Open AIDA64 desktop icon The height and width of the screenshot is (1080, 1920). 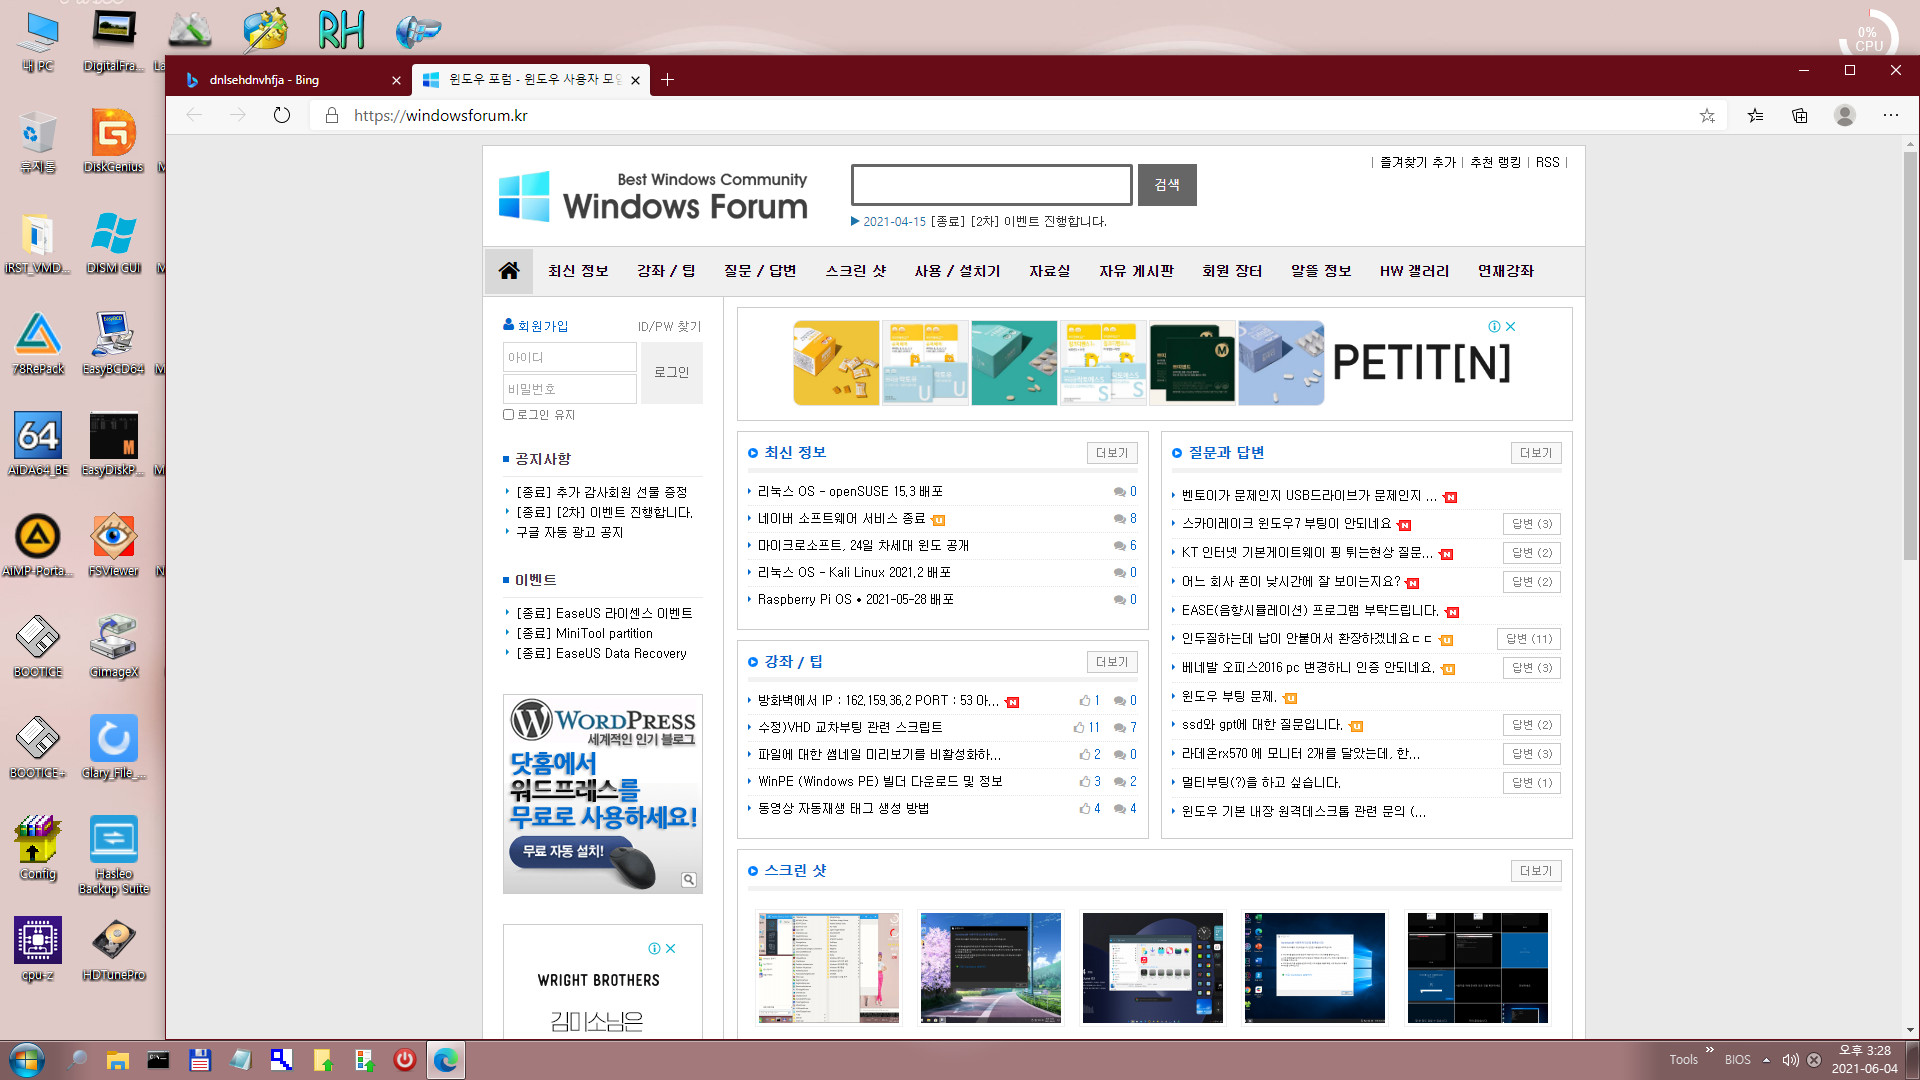38,444
